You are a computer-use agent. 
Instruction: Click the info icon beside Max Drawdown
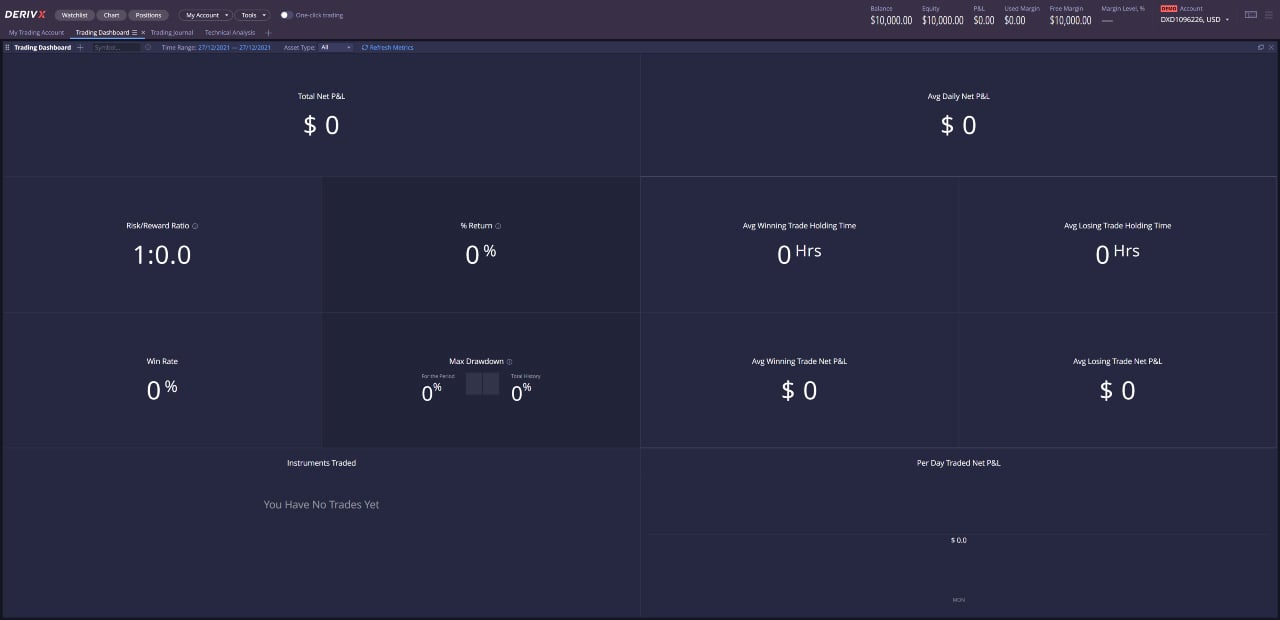[x=509, y=361]
